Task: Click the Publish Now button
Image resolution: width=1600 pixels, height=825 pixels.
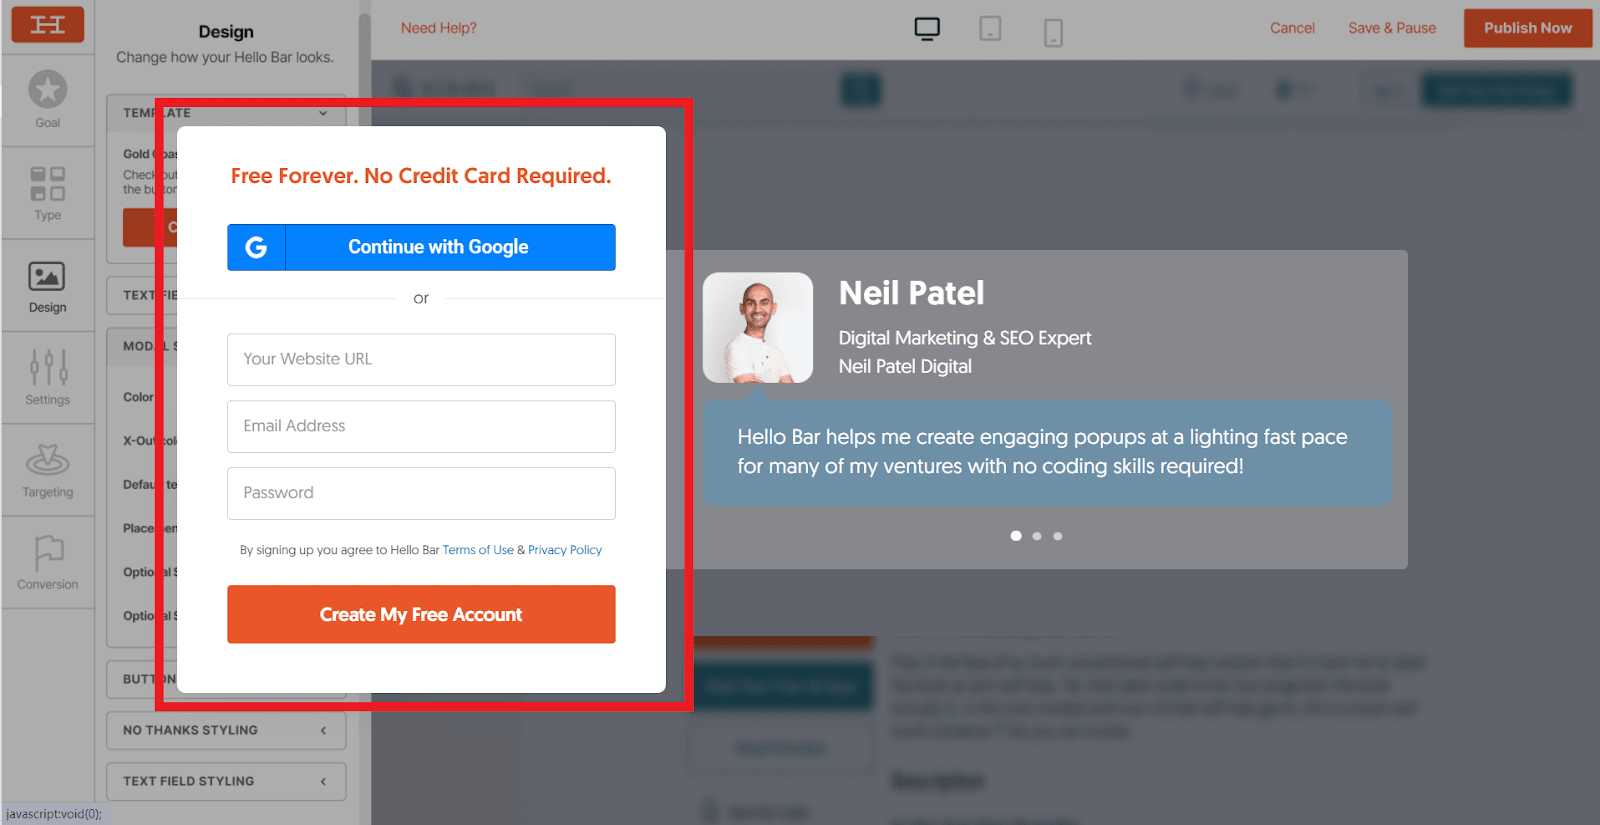Action: [1528, 28]
